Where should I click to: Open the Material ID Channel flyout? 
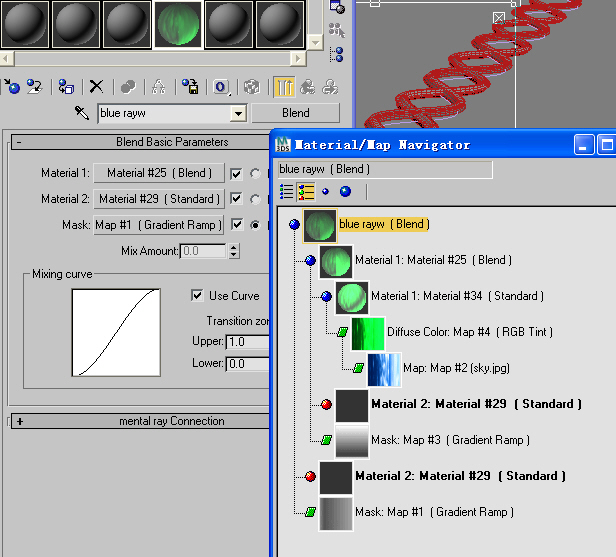221,87
